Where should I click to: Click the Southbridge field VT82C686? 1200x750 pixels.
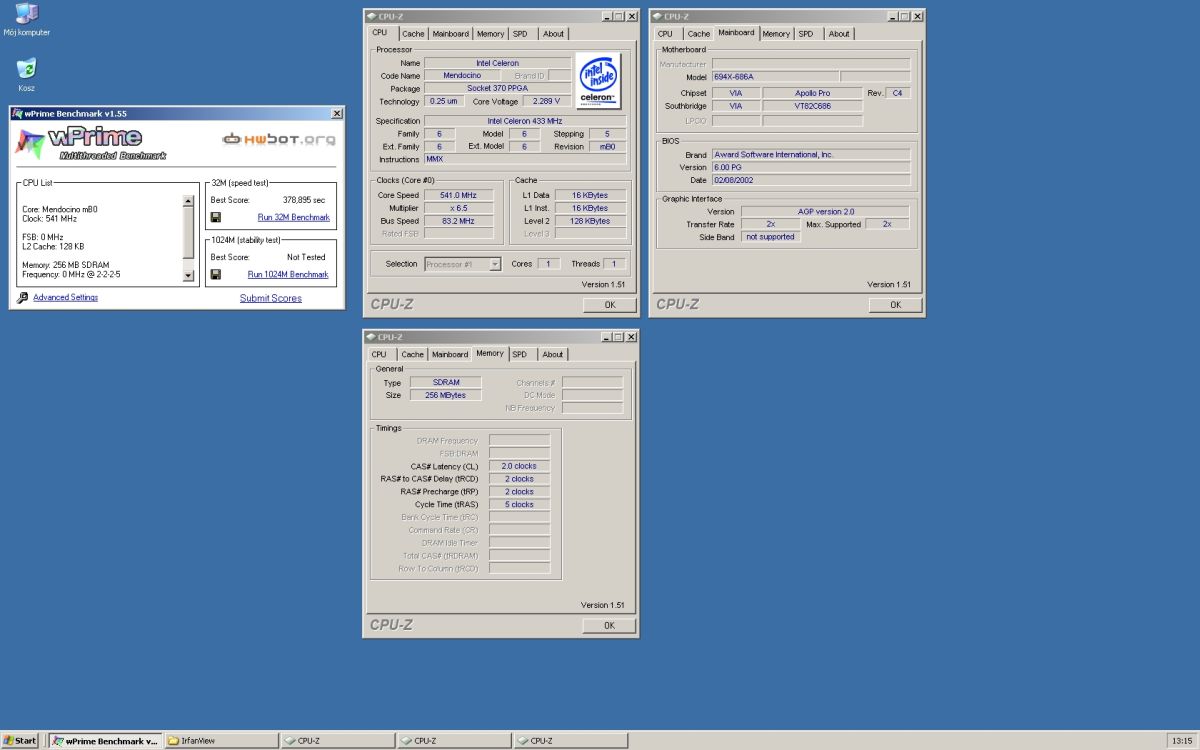pyautogui.click(x=811, y=106)
